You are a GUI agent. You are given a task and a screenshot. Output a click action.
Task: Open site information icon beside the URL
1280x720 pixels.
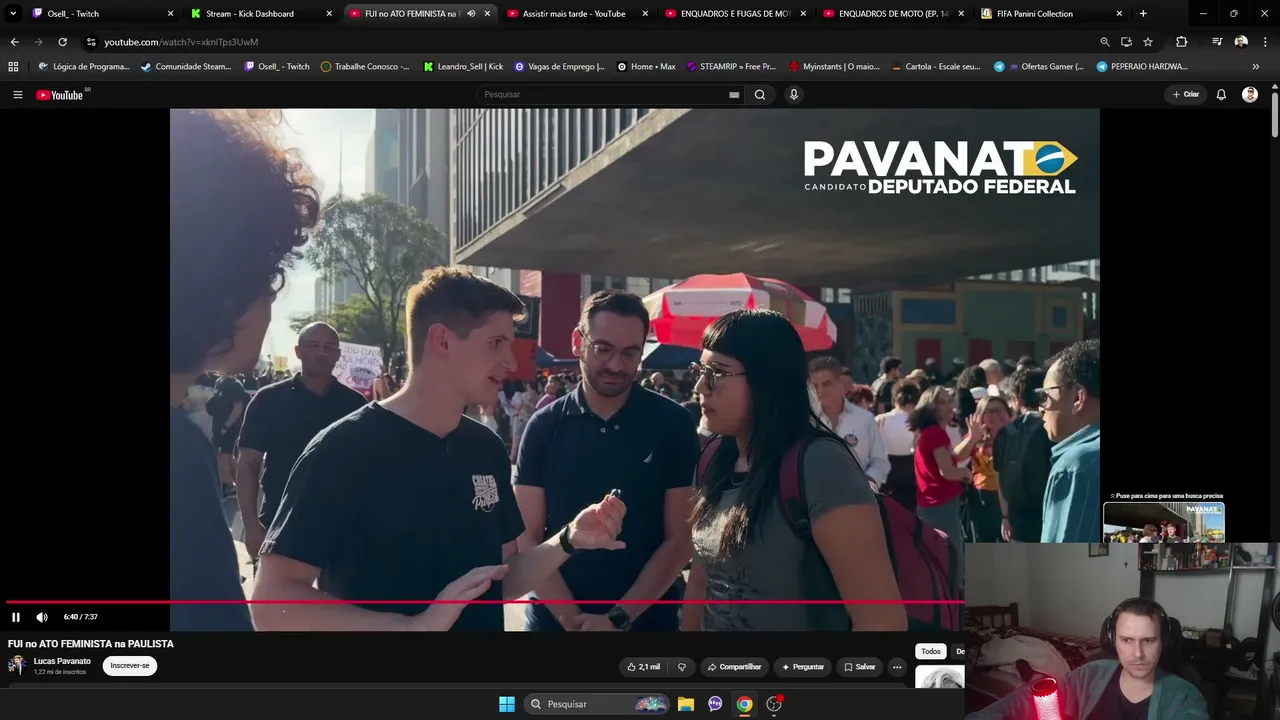(x=91, y=42)
